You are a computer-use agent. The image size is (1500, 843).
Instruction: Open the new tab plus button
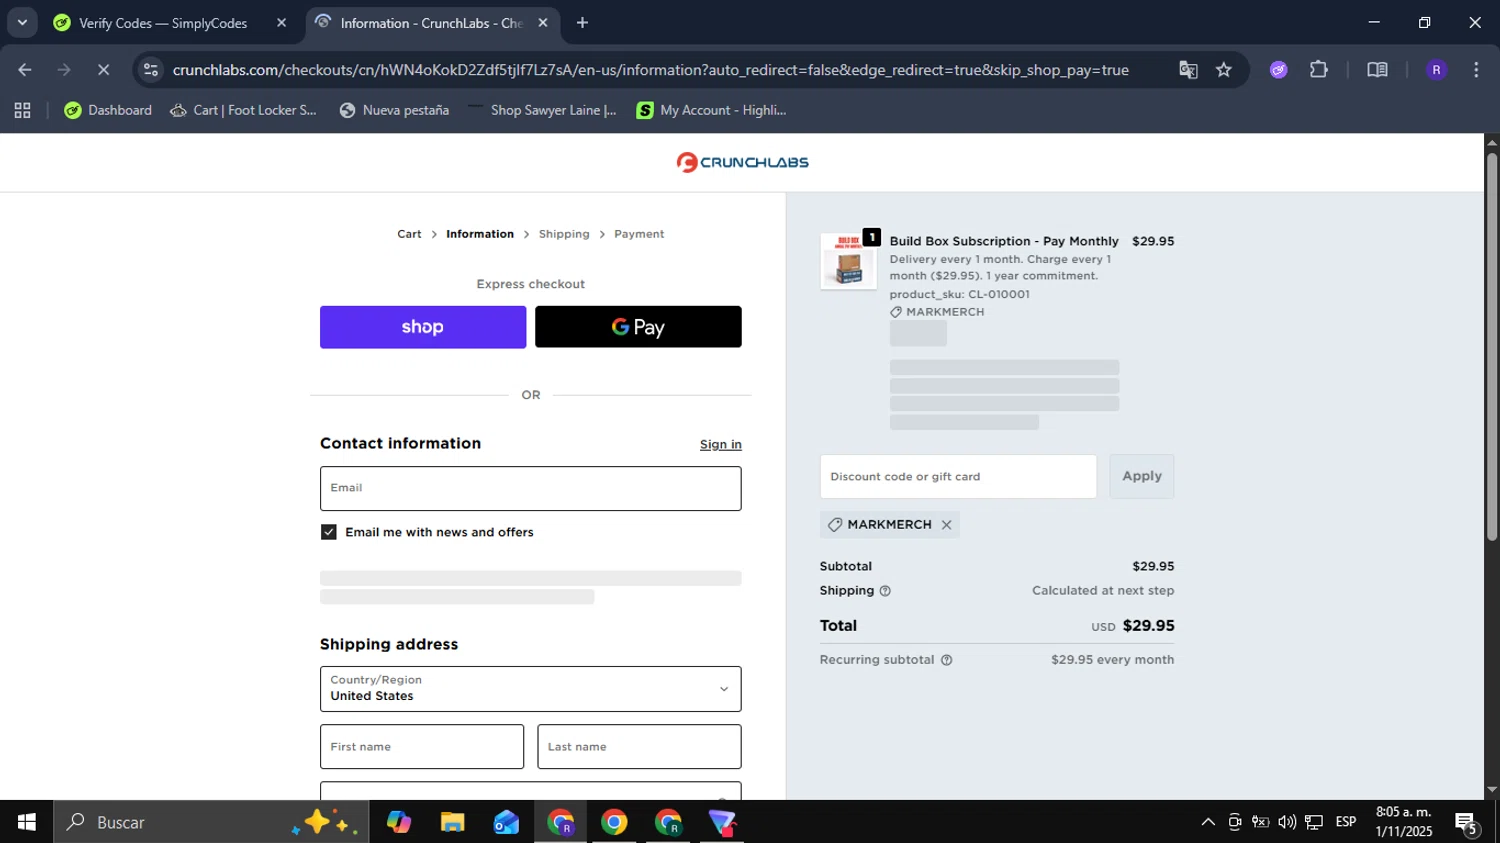tap(582, 23)
